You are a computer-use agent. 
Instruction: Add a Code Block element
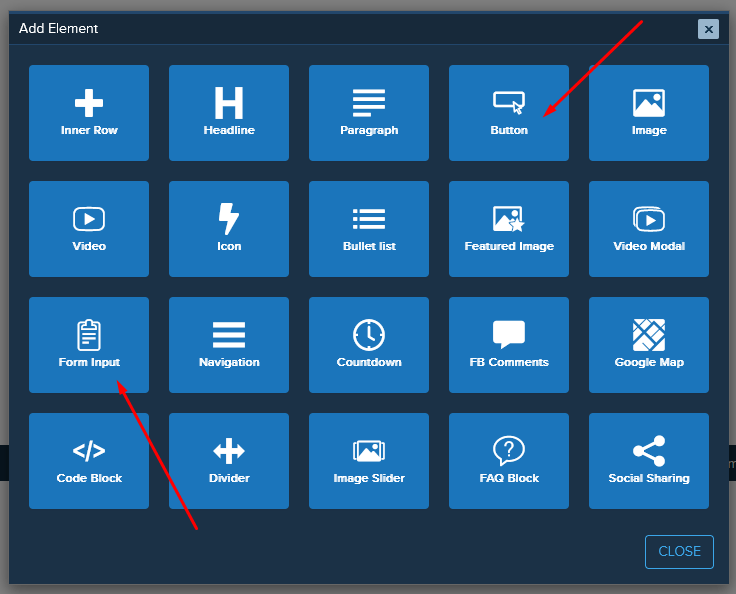point(89,461)
